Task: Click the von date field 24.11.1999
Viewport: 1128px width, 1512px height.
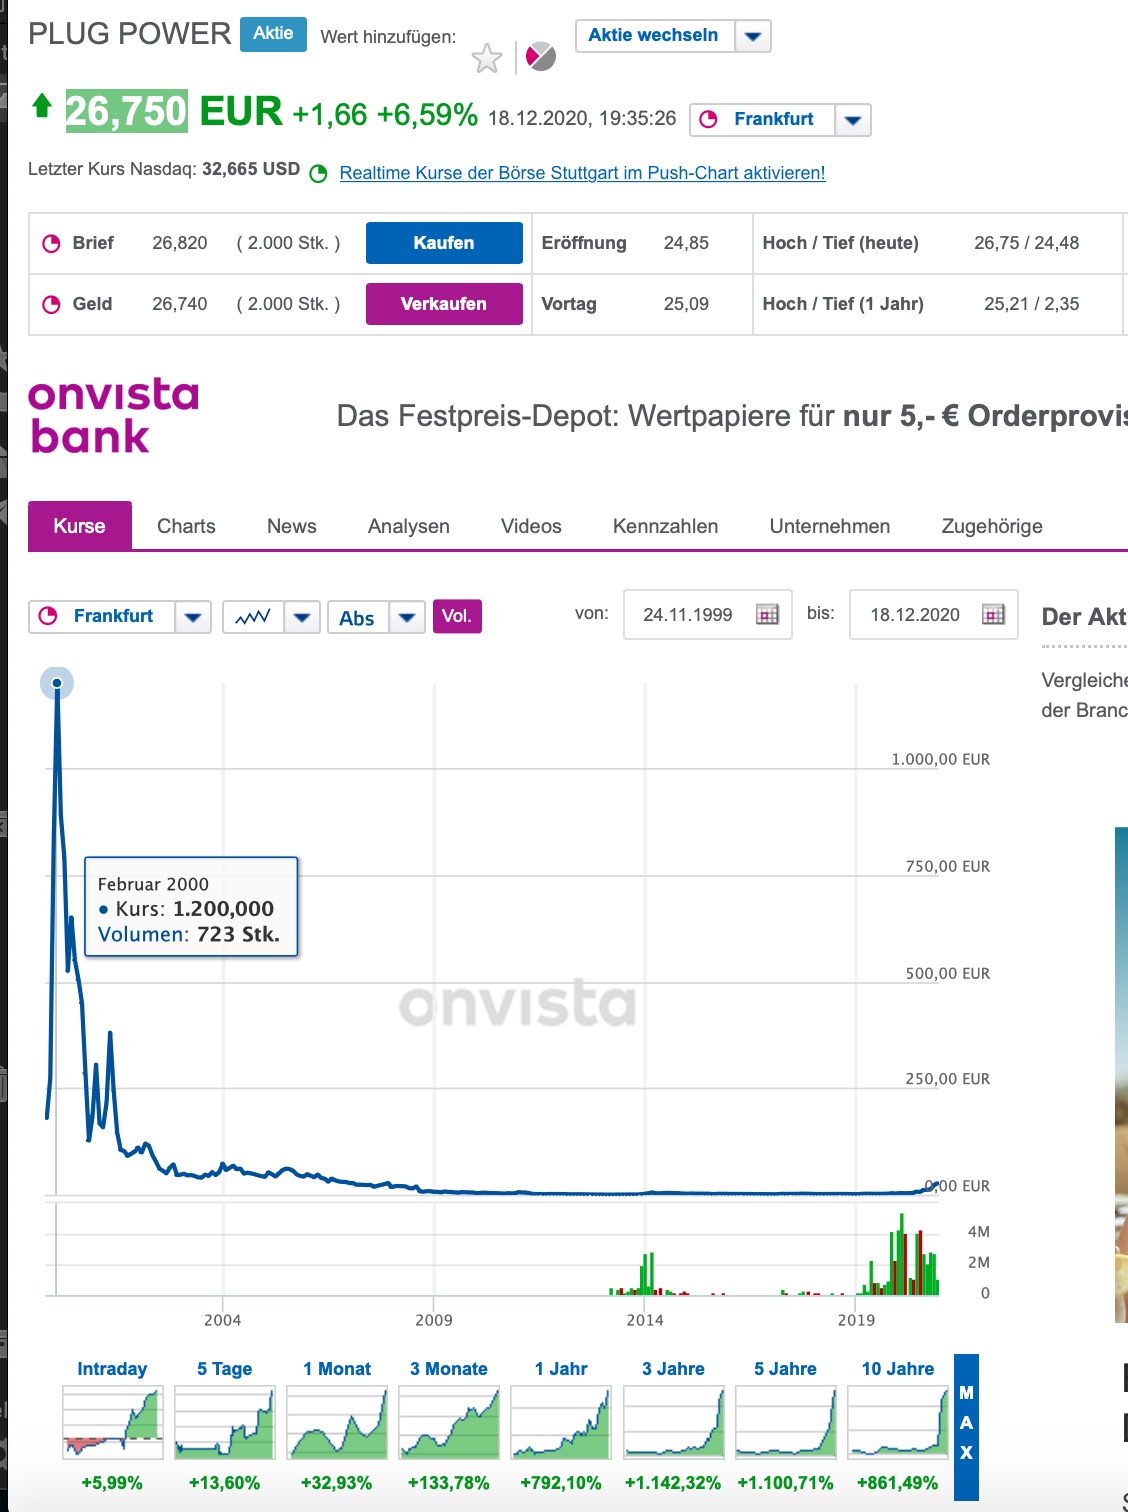Action: [x=708, y=614]
